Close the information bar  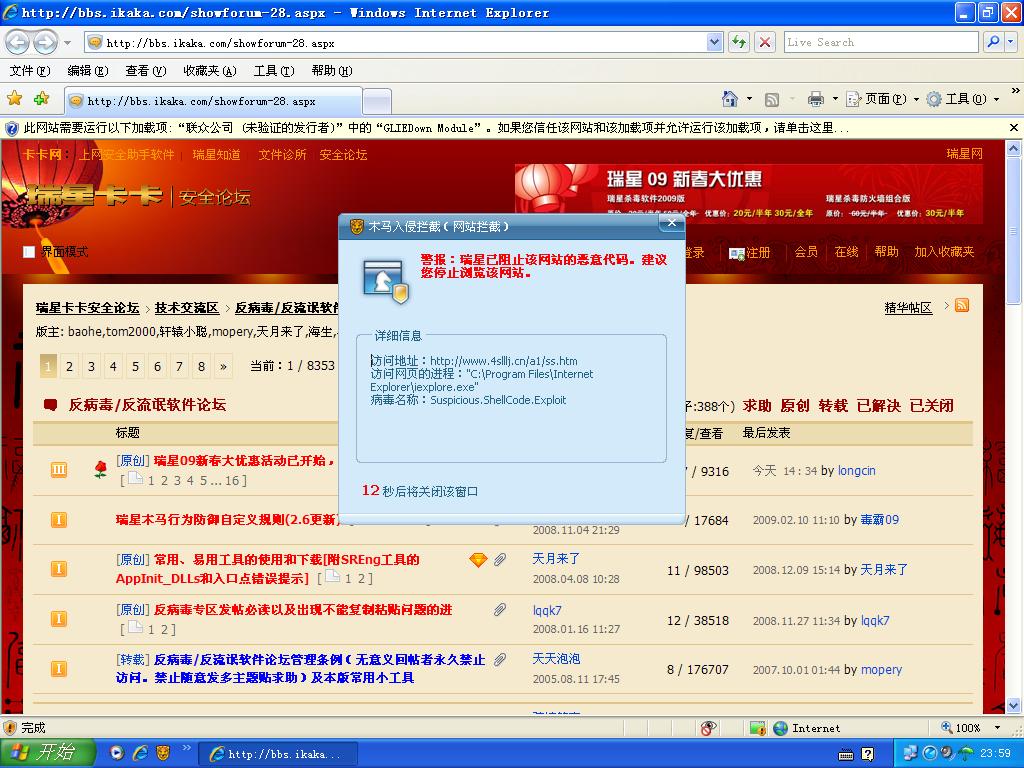1014,128
